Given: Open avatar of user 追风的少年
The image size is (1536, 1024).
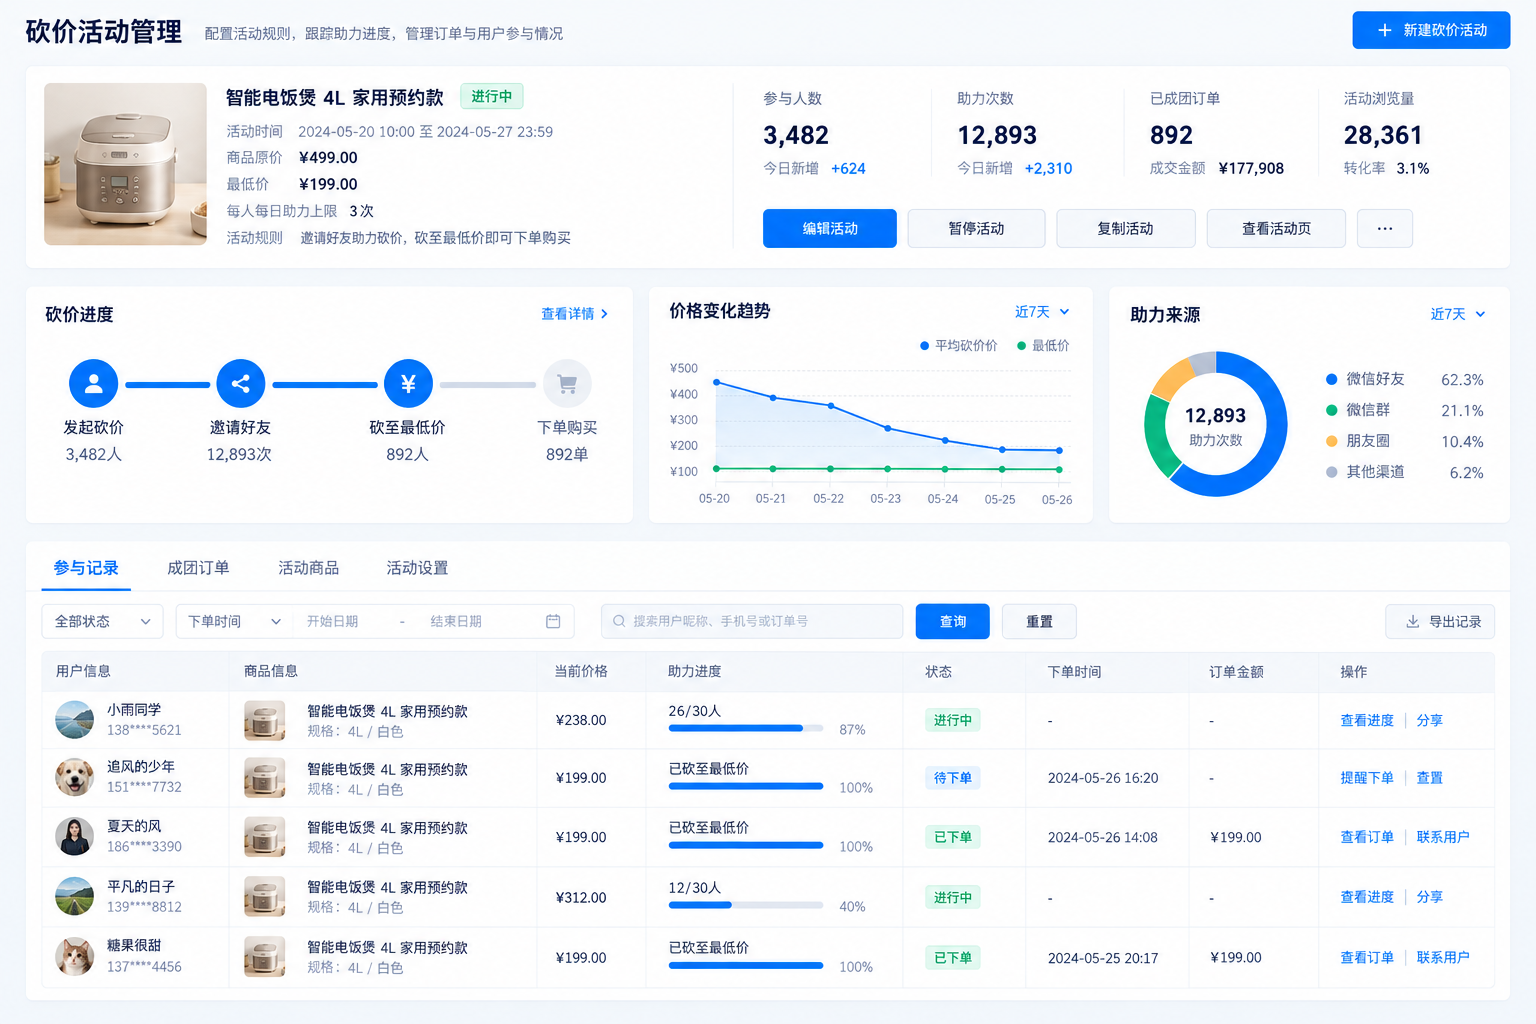Looking at the screenshot, I should click(x=75, y=777).
